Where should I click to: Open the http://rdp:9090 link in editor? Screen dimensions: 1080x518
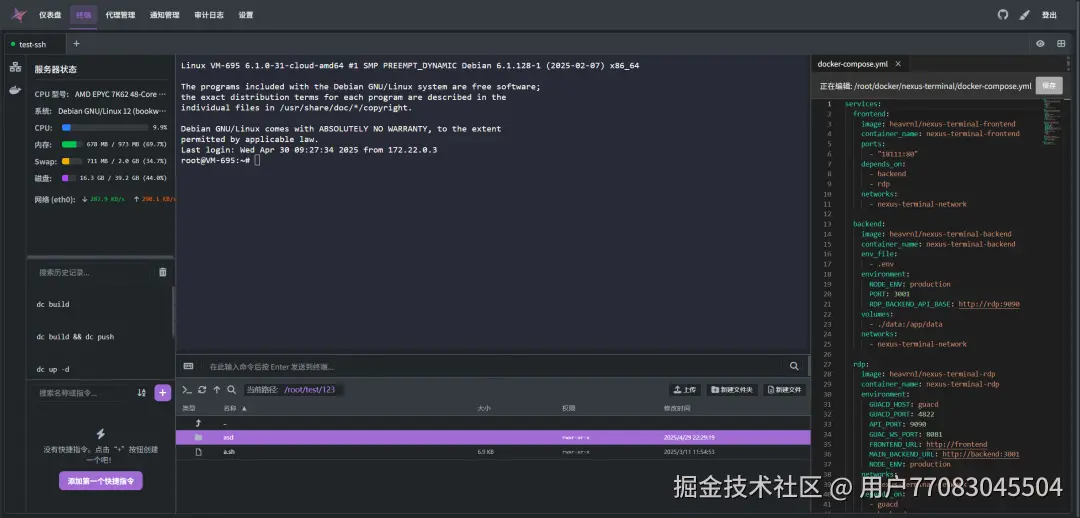coord(989,304)
